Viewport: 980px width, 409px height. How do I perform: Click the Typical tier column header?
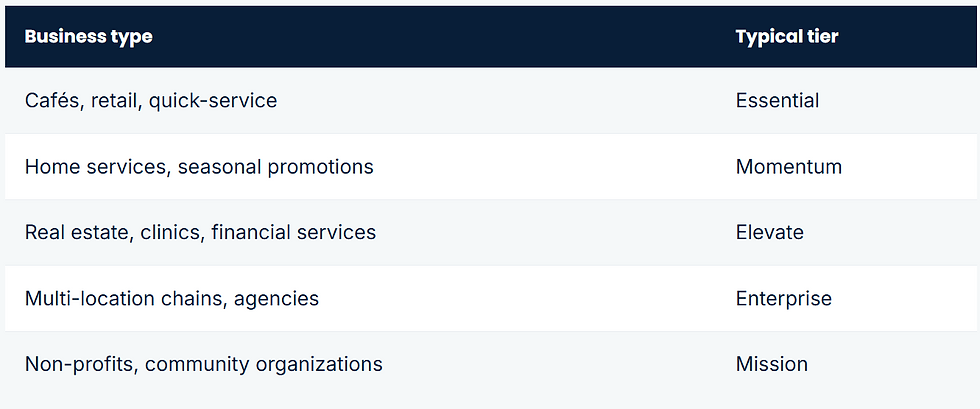[787, 36]
